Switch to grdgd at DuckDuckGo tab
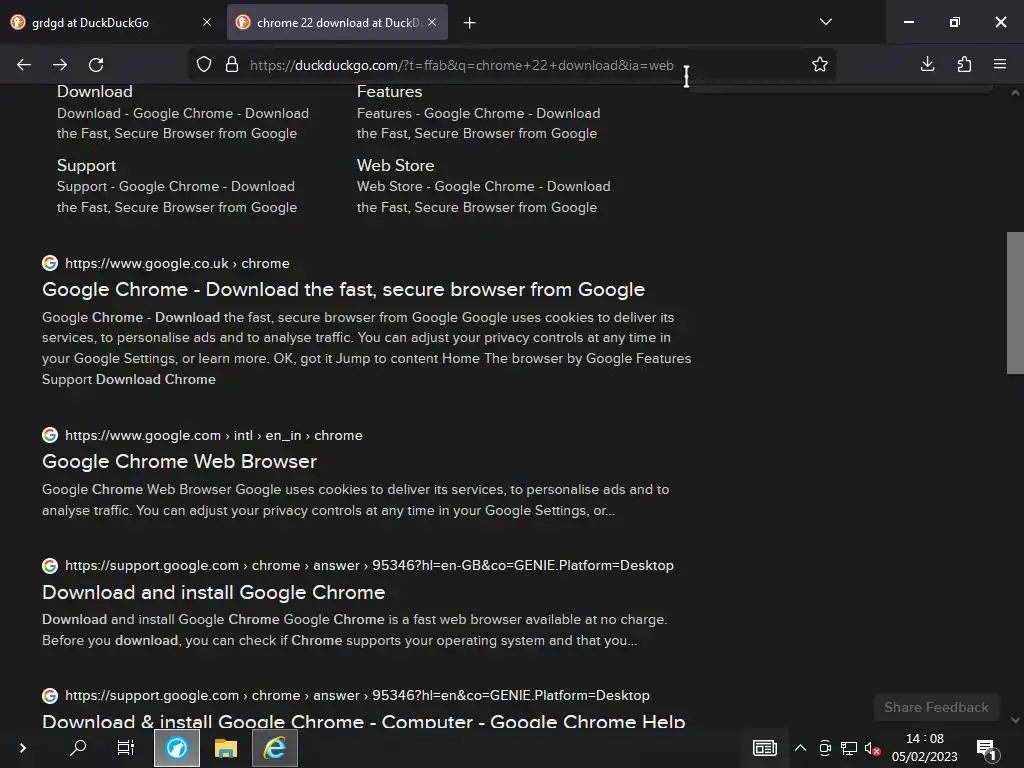The width and height of the screenshot is (1024, 768). tap(91, 23)
